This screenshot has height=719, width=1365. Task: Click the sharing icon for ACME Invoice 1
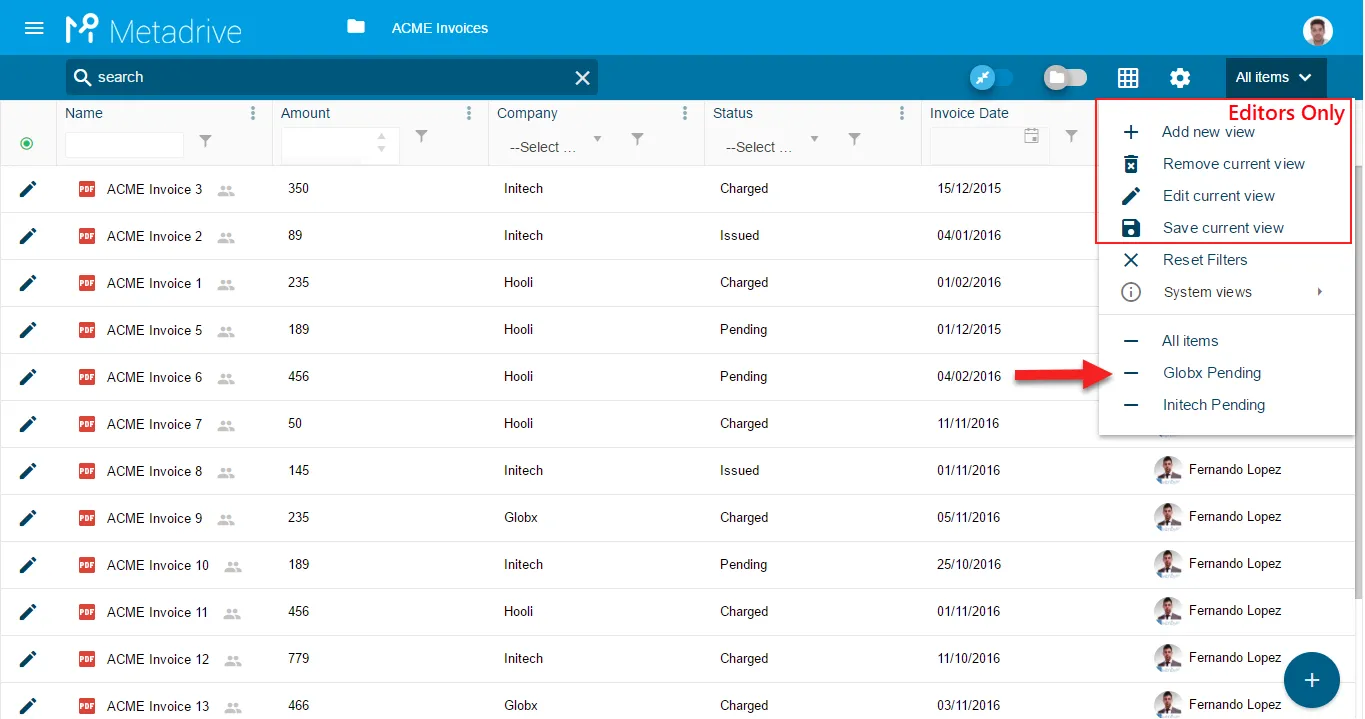[x=226, y=284]
